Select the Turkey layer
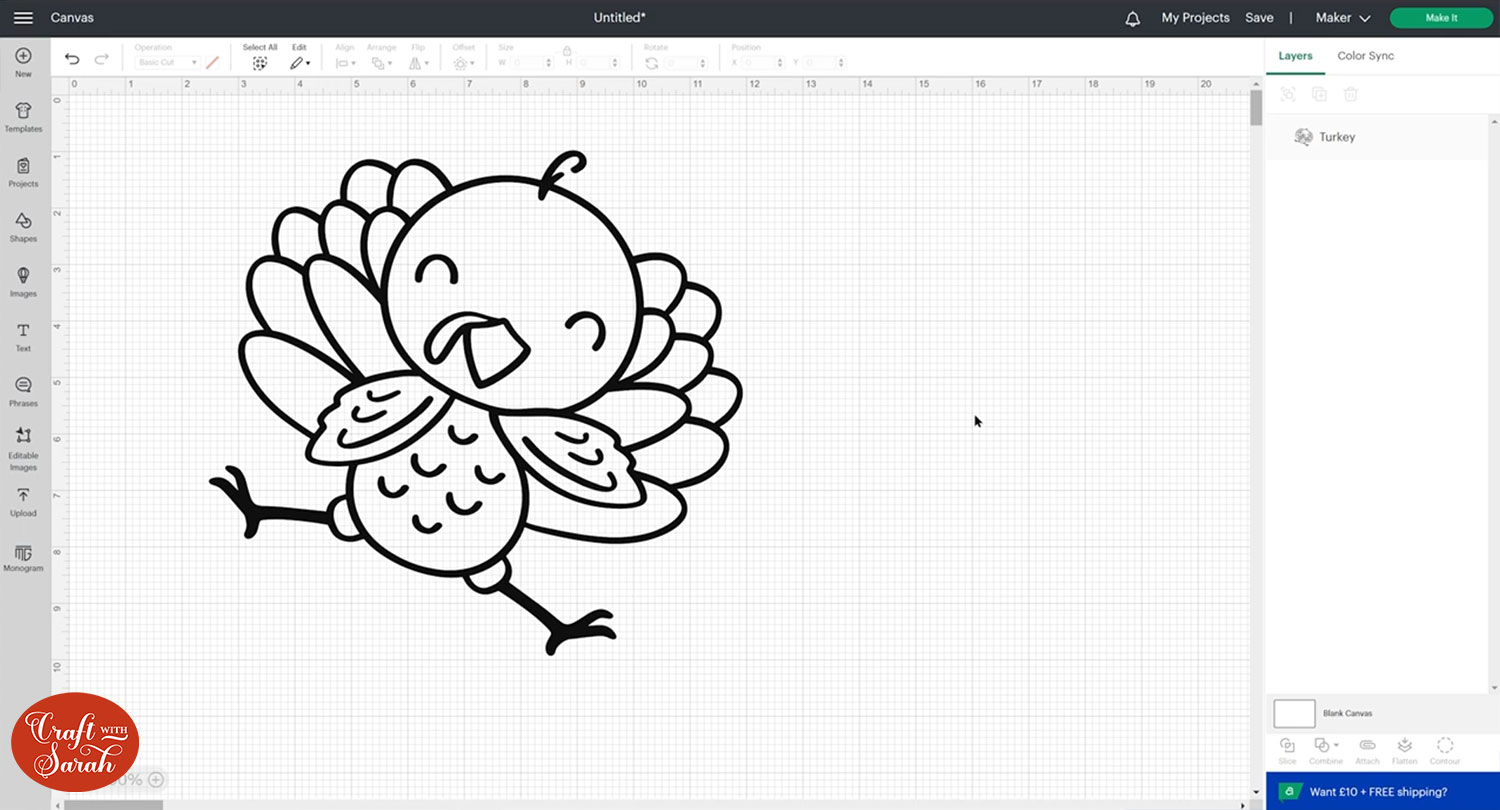 (x=1375, y=137)
